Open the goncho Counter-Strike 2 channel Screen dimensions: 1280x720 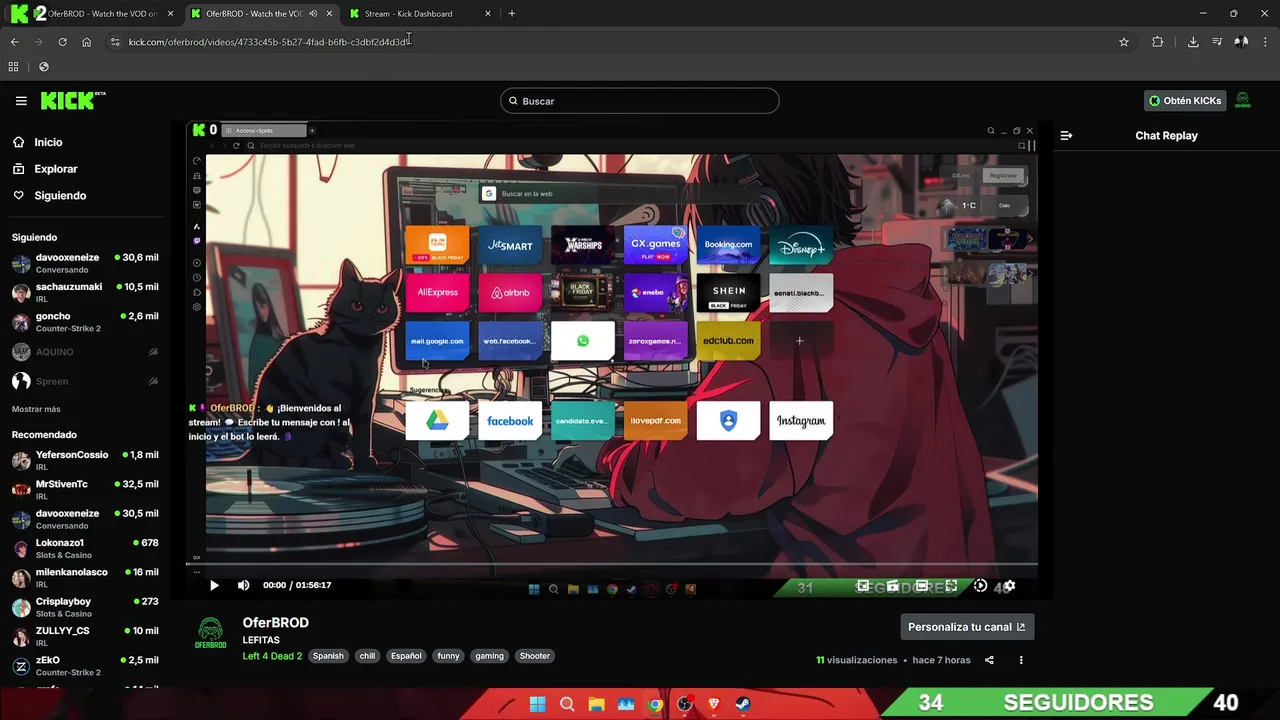85,322
